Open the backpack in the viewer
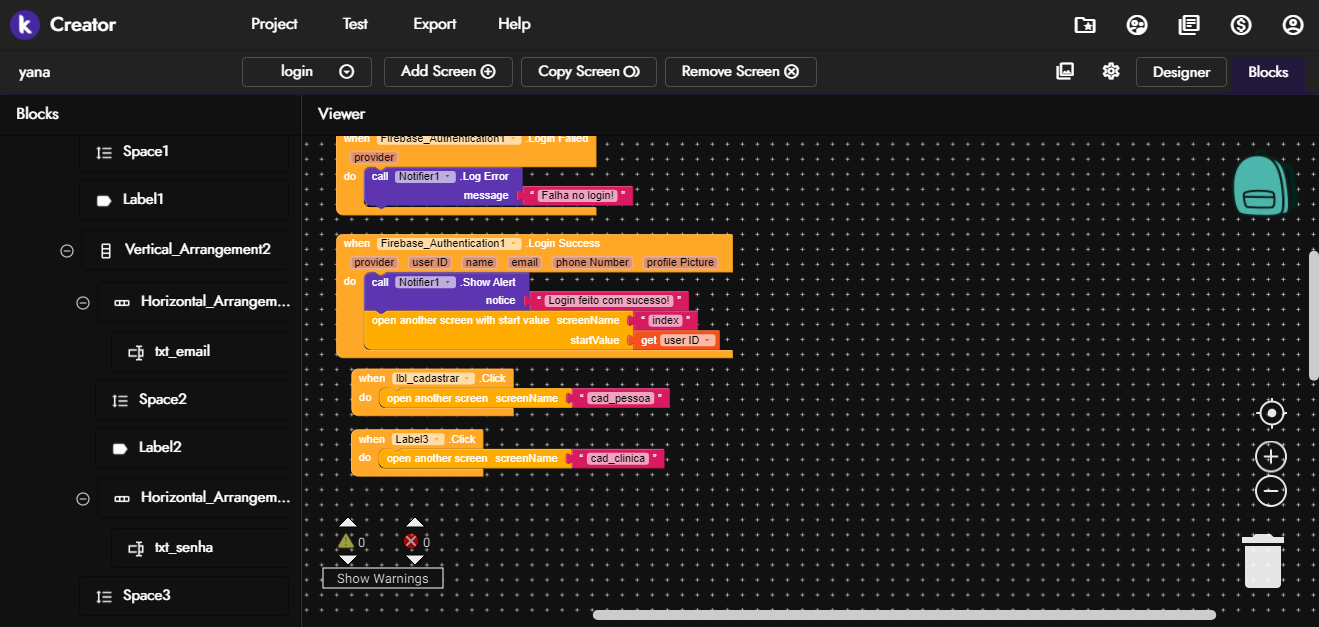The height and width of the screenshot is (627, 1319). (1264, 185)
